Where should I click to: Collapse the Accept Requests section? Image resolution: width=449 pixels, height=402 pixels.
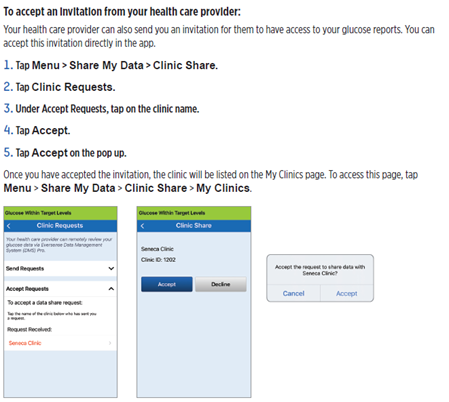[111, 289]
